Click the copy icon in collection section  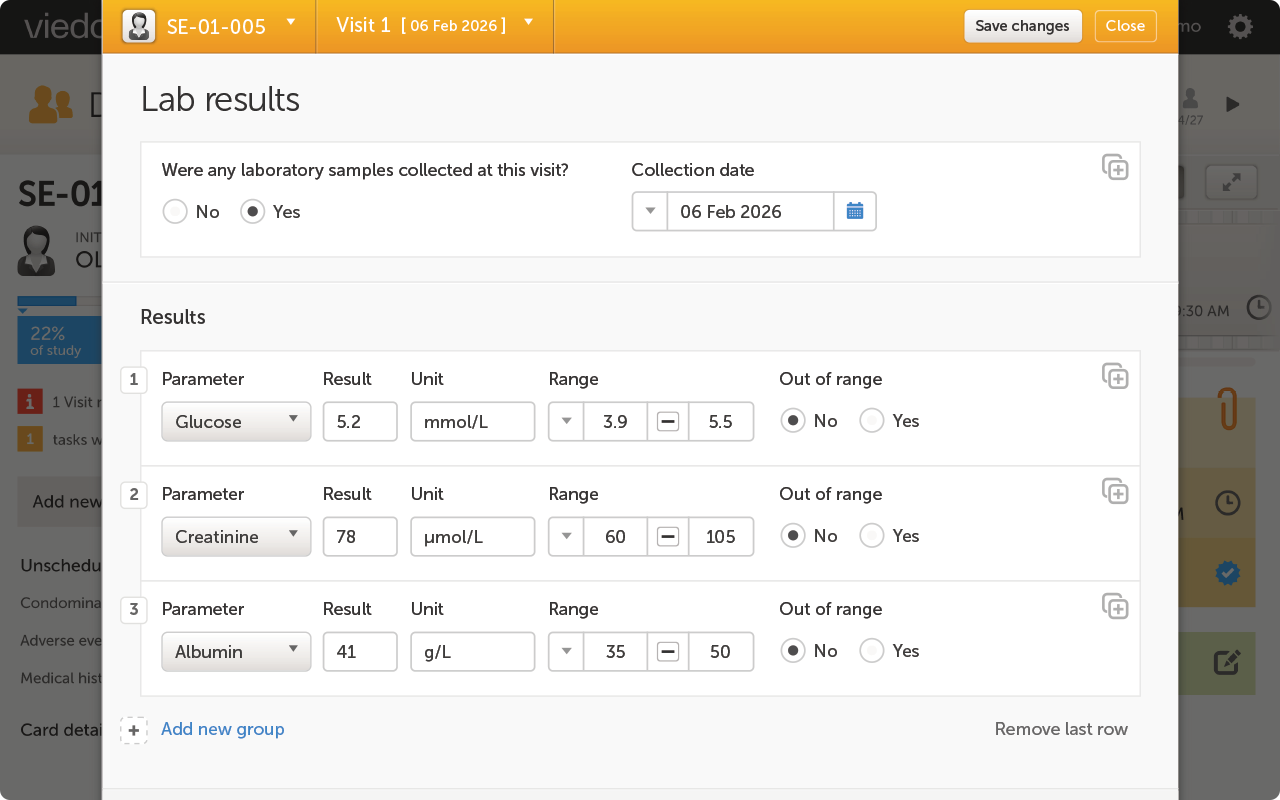pos(1115,167)
